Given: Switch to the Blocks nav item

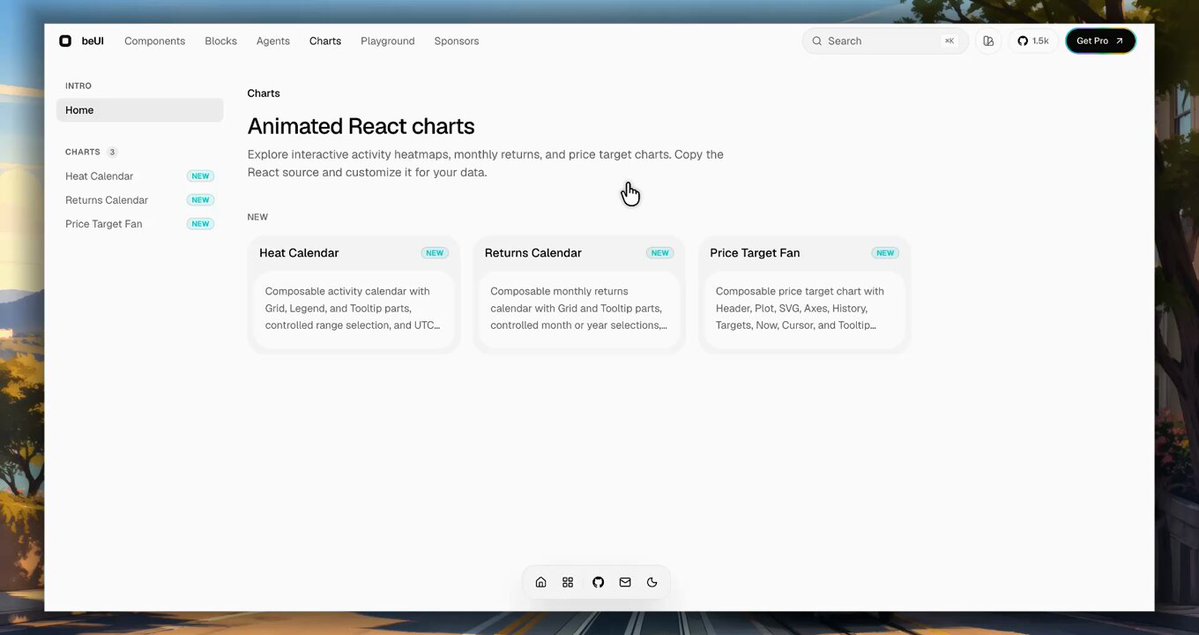Looking at the screenshot, I should coord(221,41).
